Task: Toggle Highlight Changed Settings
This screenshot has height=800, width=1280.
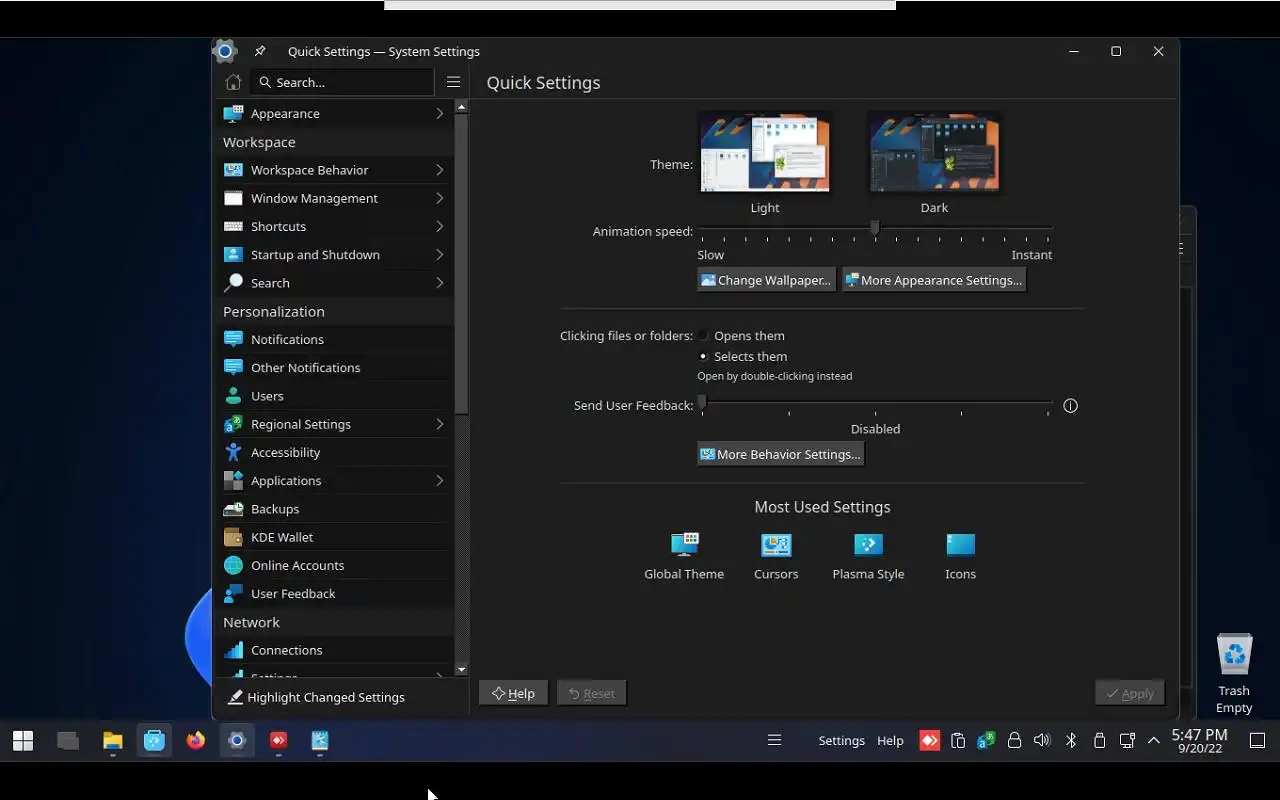Action: [316, 697]
